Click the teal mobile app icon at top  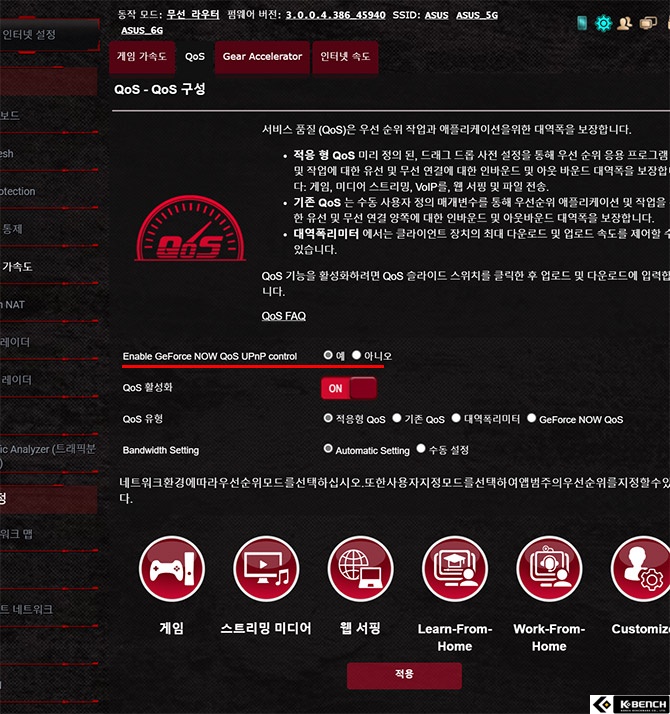[x=582, y=23]
